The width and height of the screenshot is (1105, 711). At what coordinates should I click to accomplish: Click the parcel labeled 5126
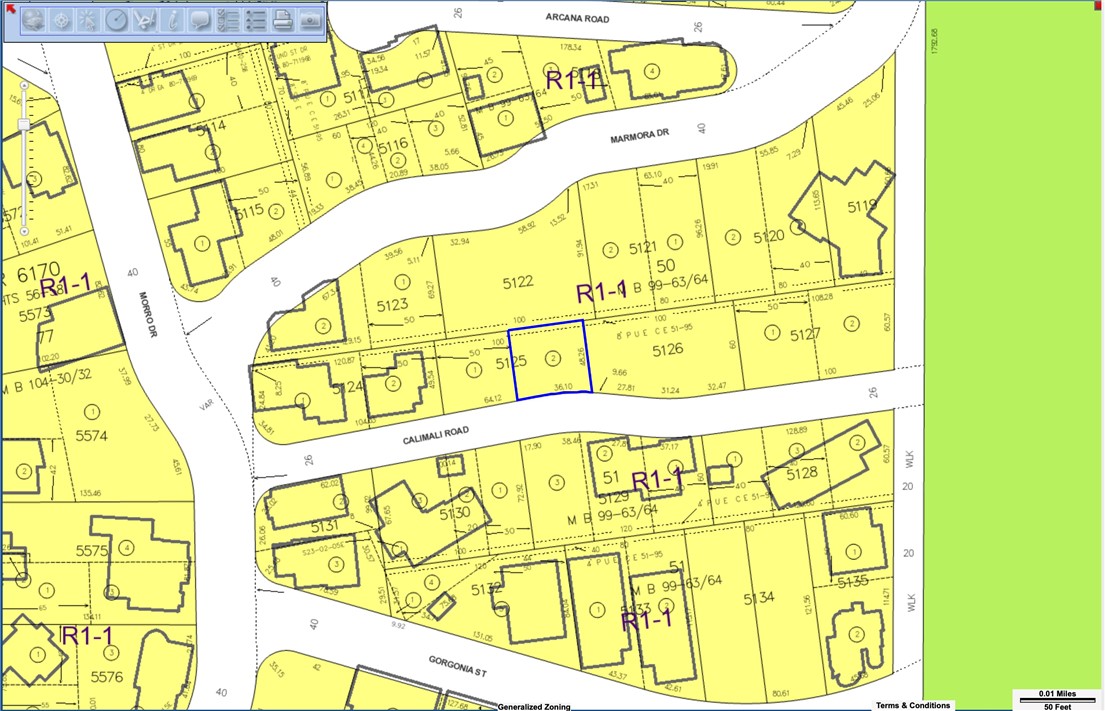(x=667, y=351)
